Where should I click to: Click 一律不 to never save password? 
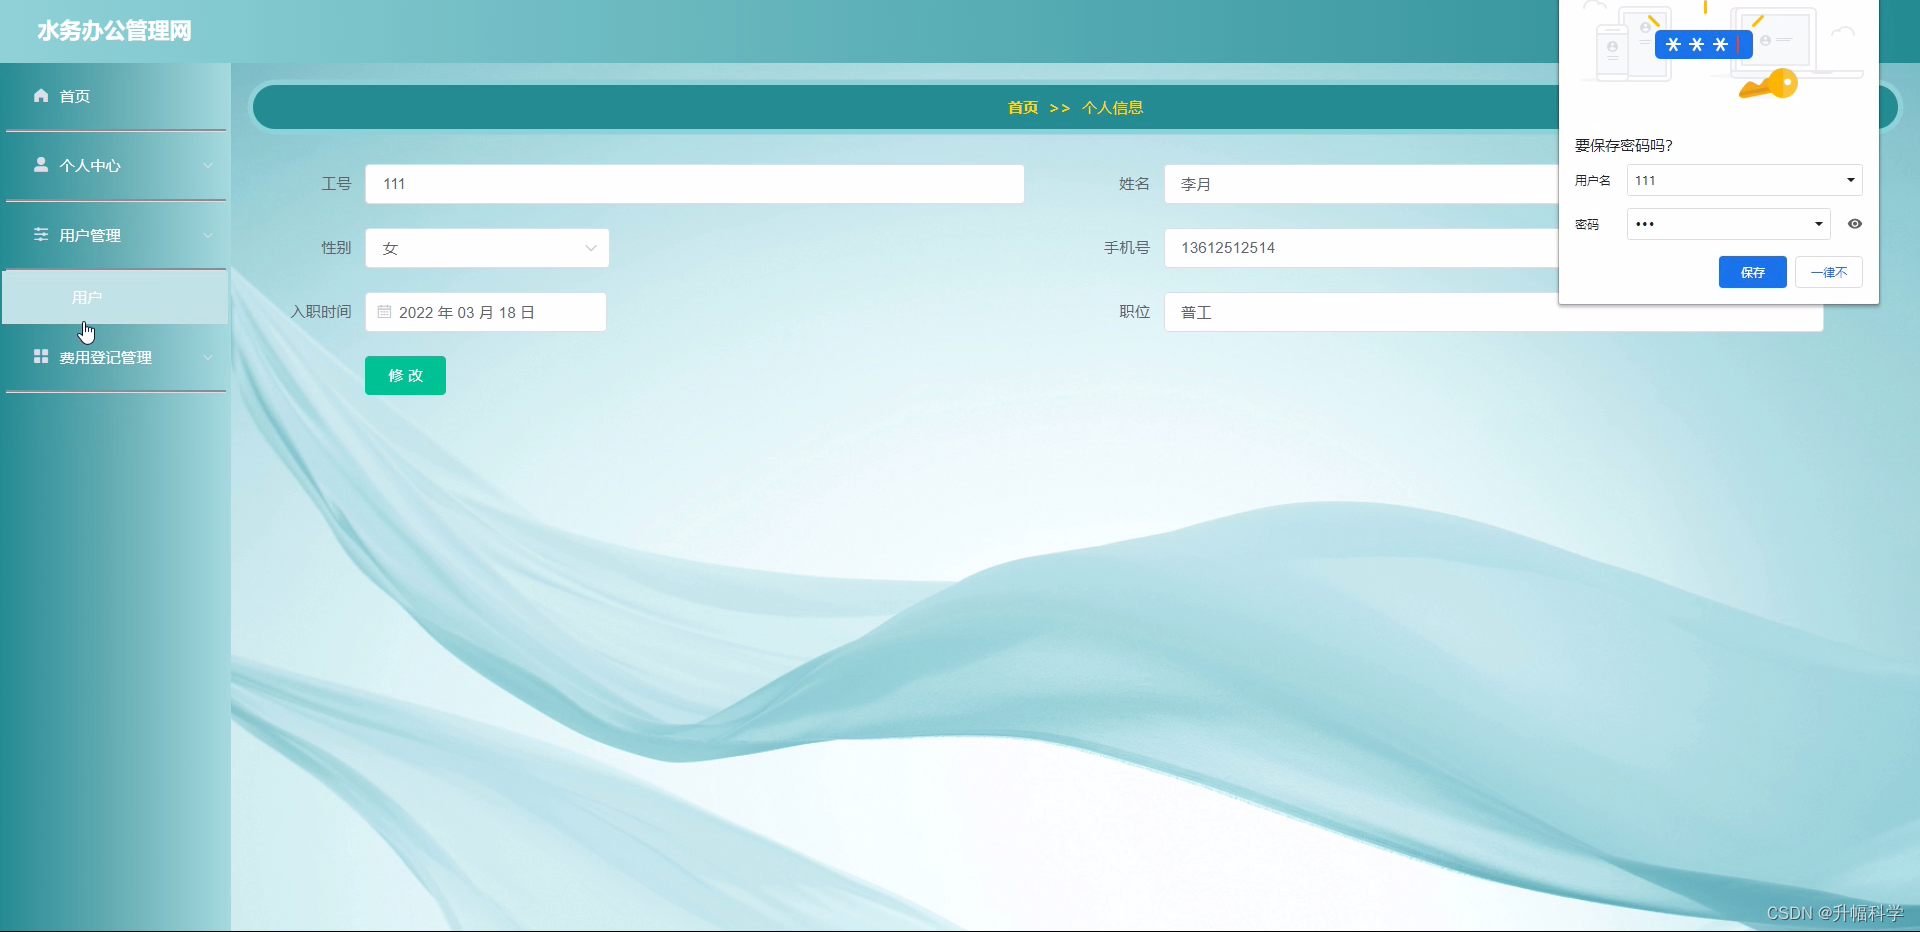click(1828, 272)
